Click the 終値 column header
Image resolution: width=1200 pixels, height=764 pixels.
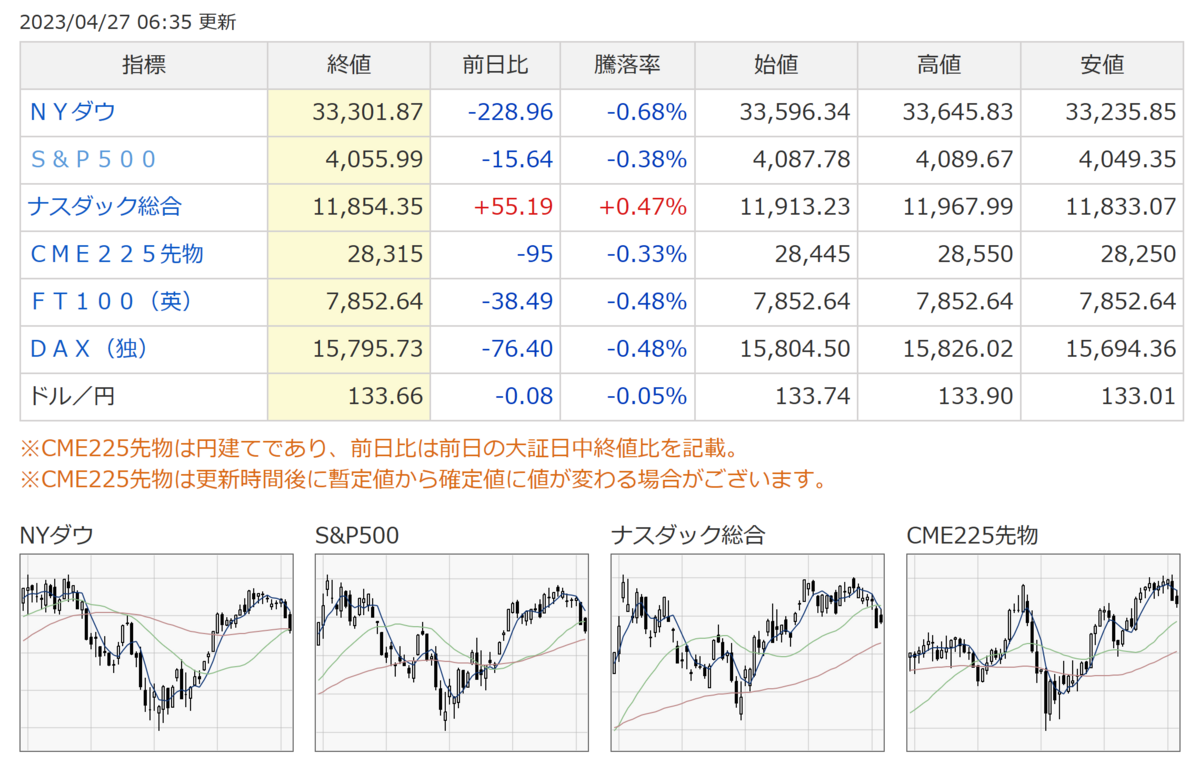coord(349,65)
